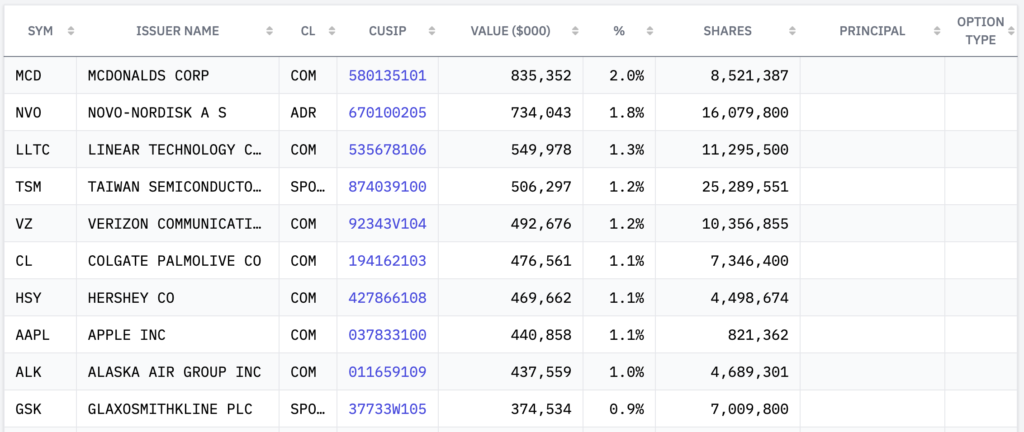Screen dimensions: 1024x432
Task: Click the SHARES header label
Action: coord(728,31)
